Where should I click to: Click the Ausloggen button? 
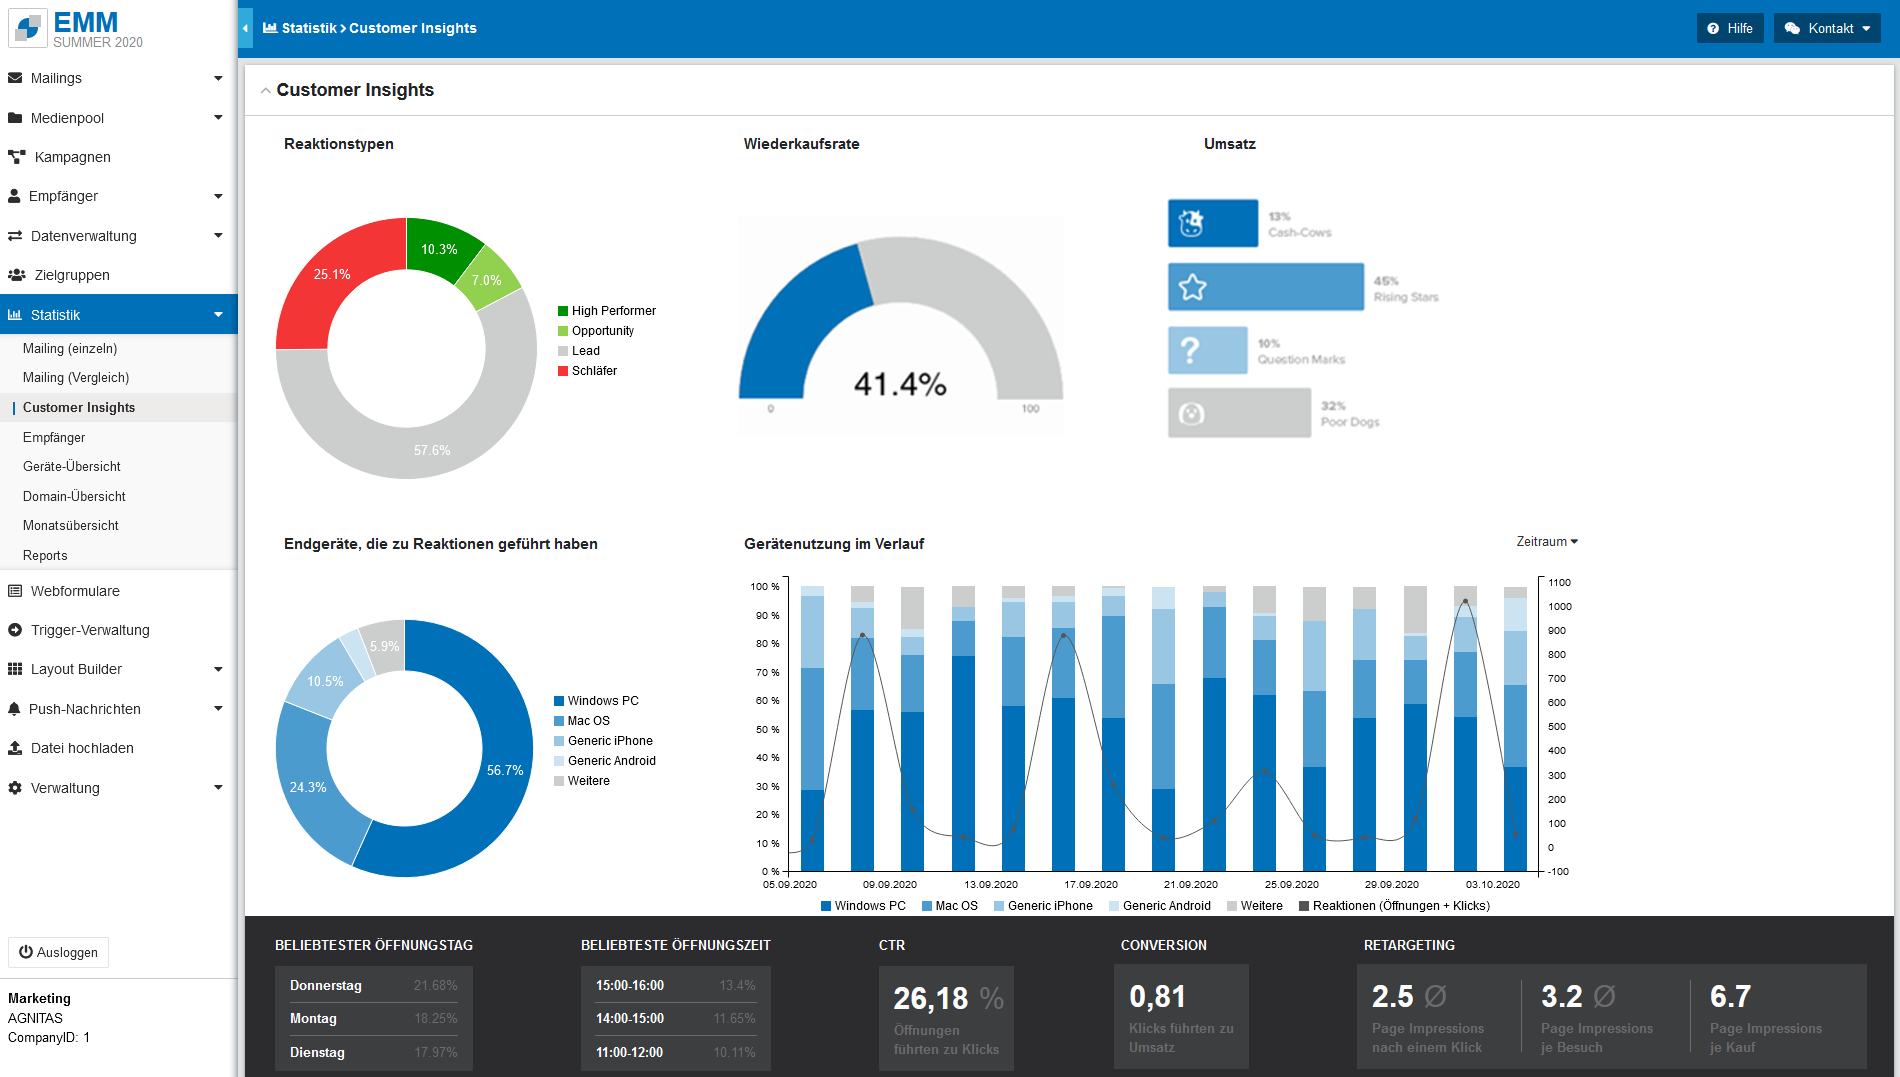tap(58, 952)
